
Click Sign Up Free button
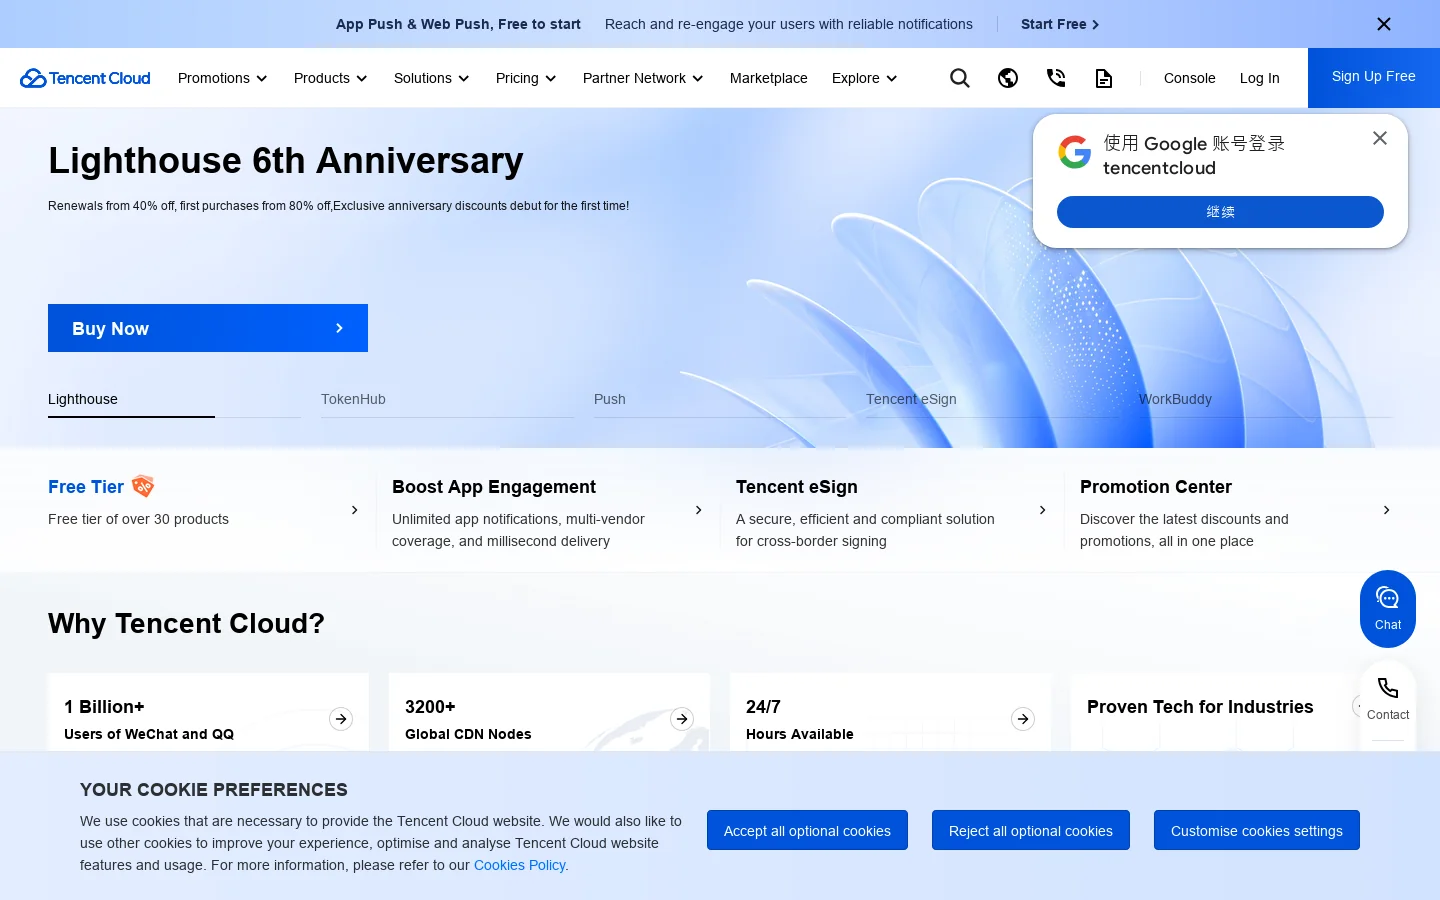tap(1374, 77)
